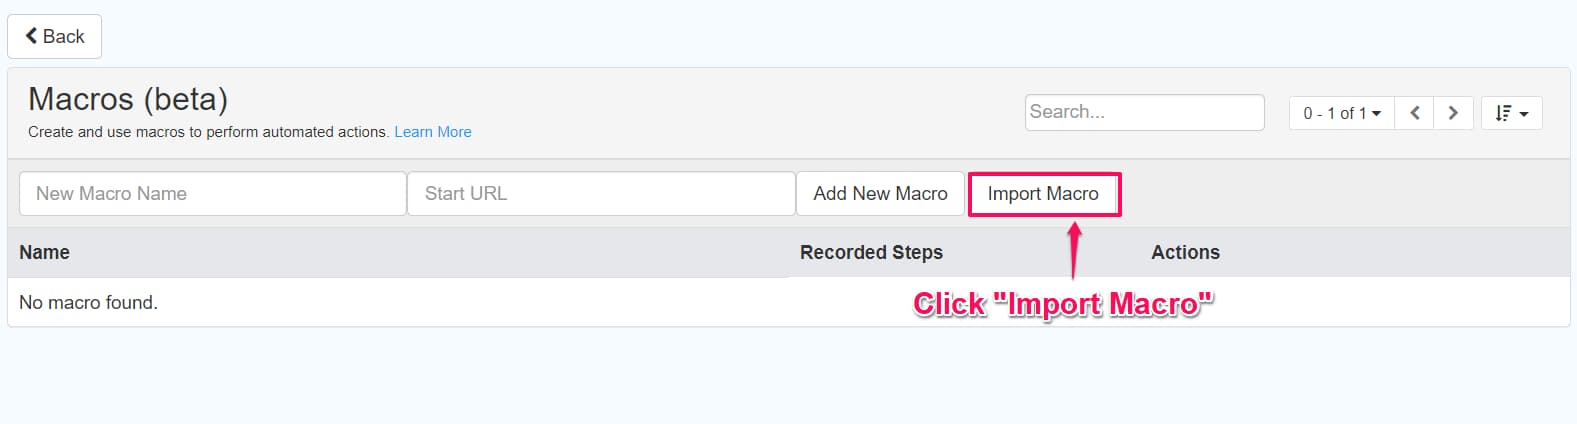The width and height of the screenshot is (1577, 424).
Task: Click the Back button
Action: (55, 37)
